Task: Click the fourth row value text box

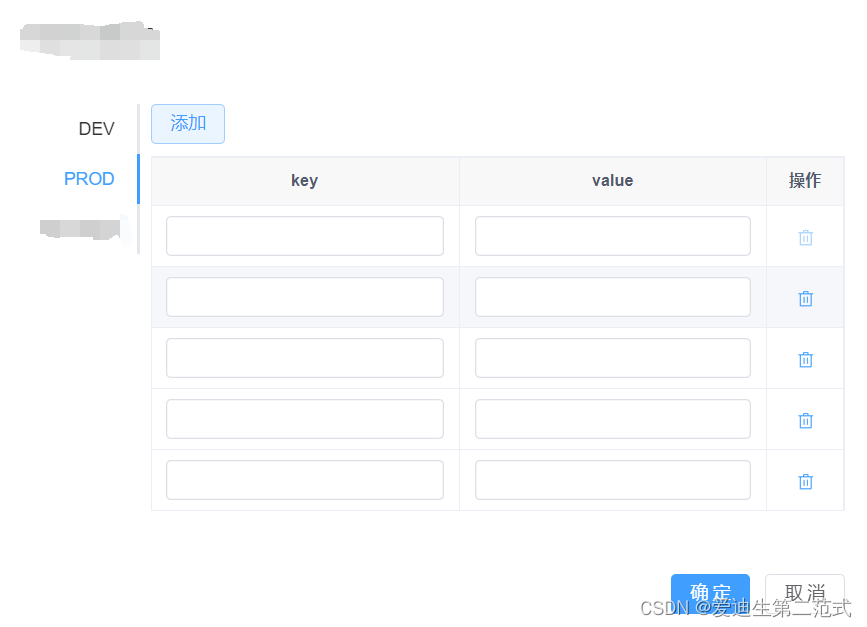Action: pyautogui.click(x=612, y=419)
